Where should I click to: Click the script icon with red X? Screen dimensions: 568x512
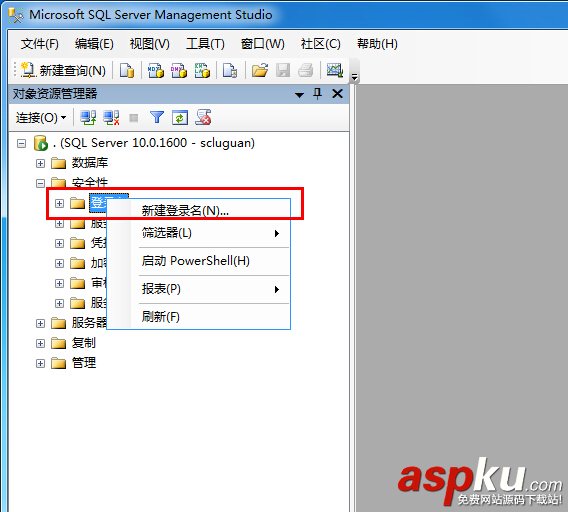click(x=203, y=117)
